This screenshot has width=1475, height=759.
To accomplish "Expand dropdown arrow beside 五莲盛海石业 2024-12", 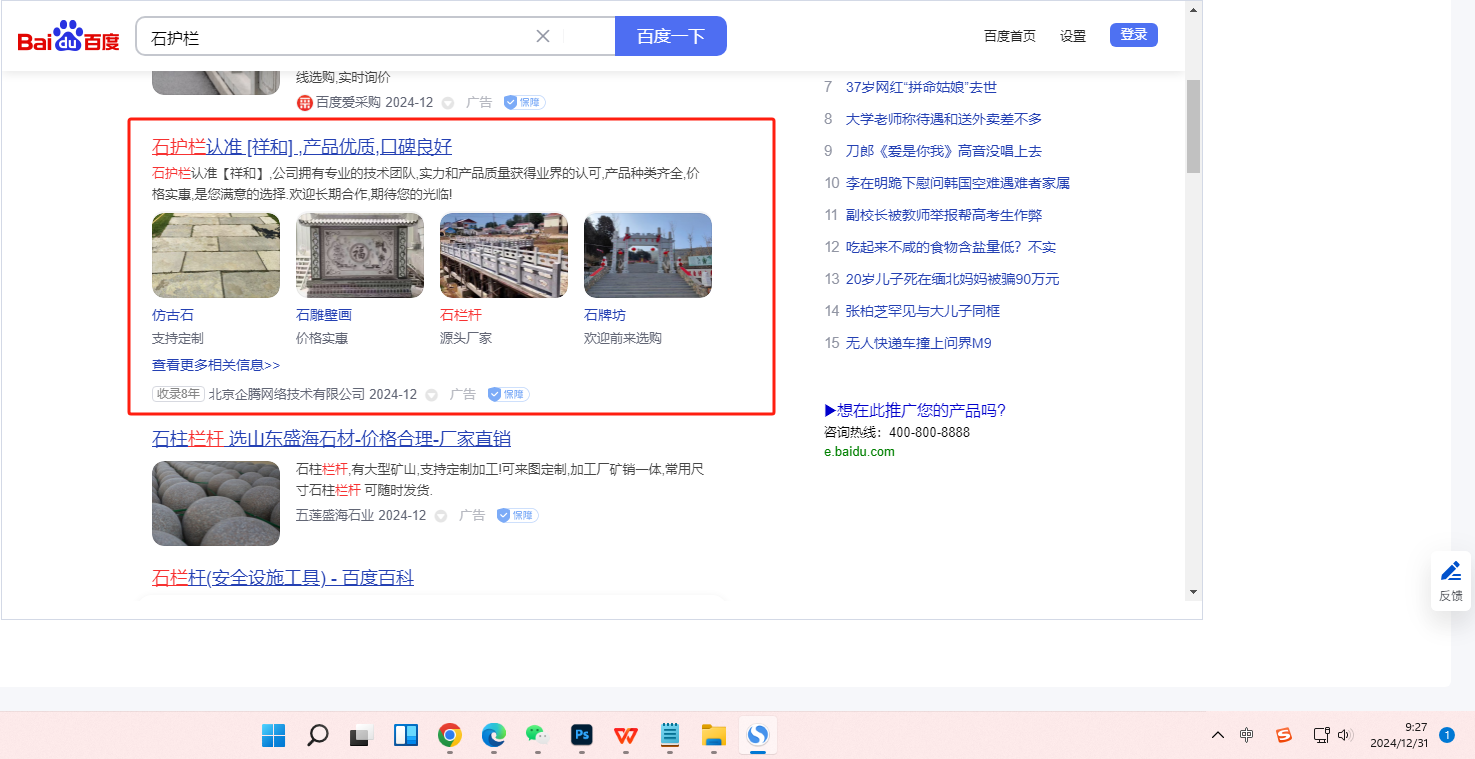I will pos(441,516).
